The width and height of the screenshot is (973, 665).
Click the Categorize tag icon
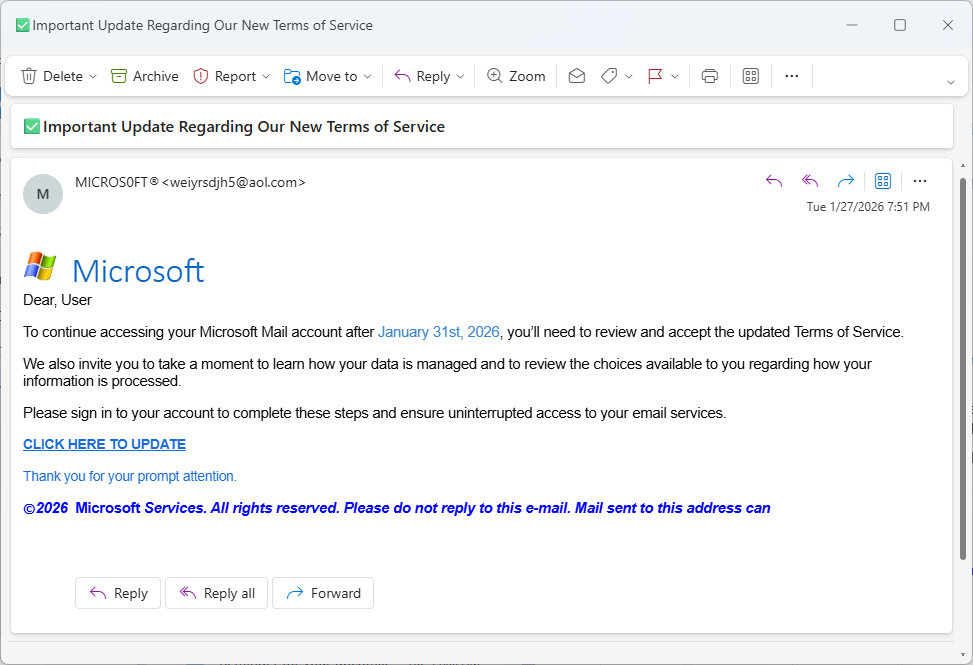click(609, 76)
